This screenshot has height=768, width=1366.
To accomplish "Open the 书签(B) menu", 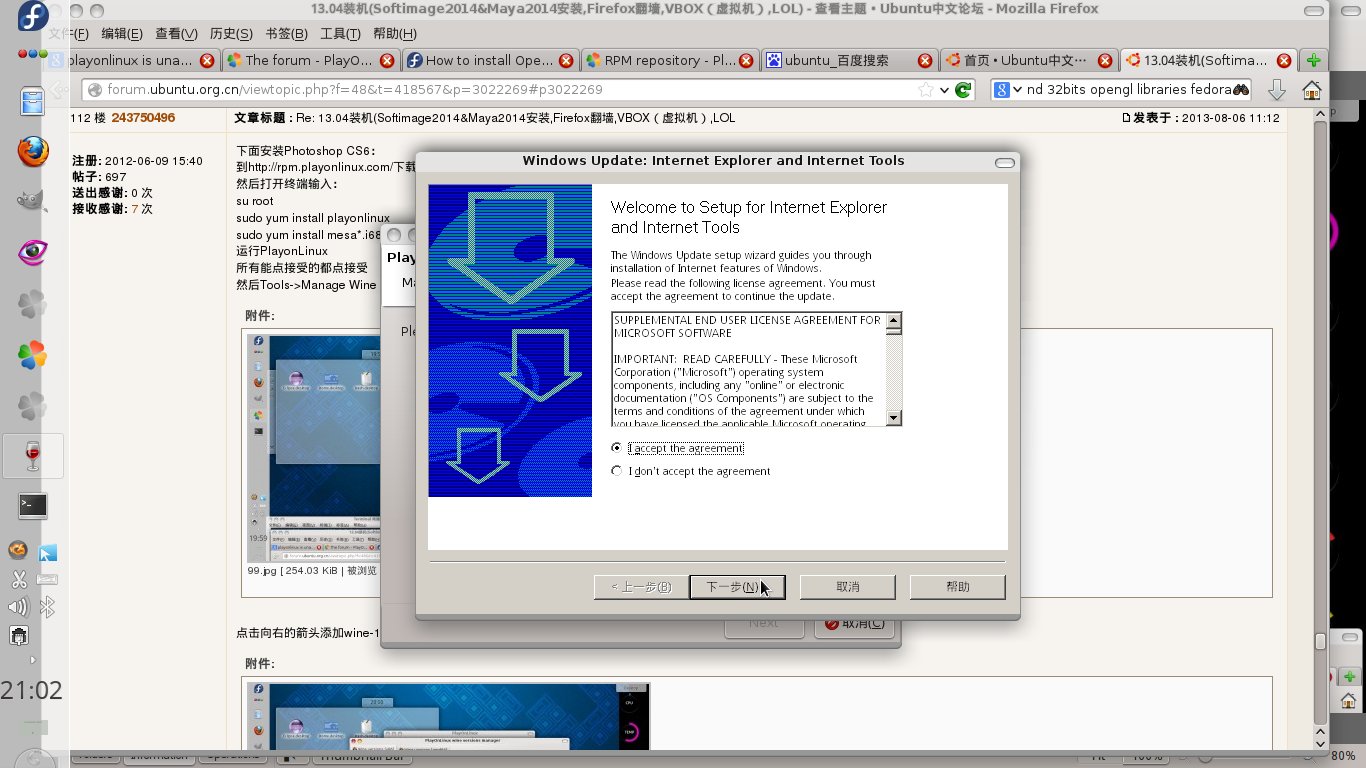I will [285, 34].
